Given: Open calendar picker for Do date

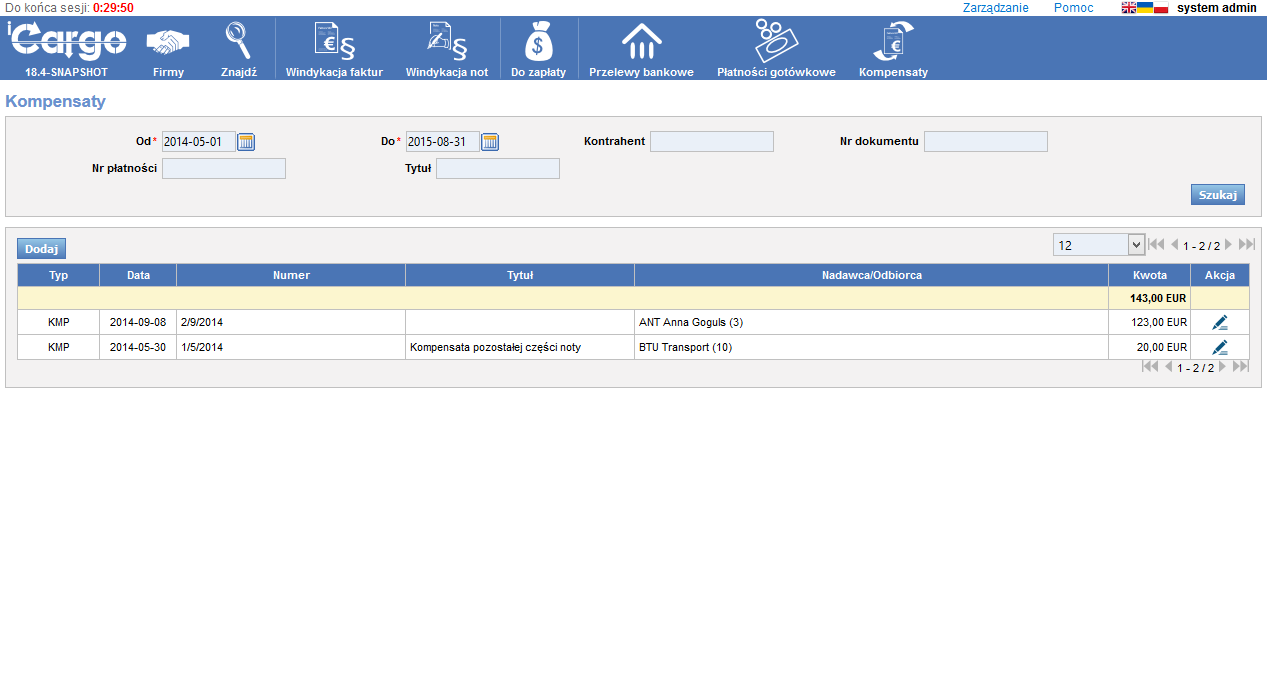Looking at the screenshot, I should [x=490, y=142].
